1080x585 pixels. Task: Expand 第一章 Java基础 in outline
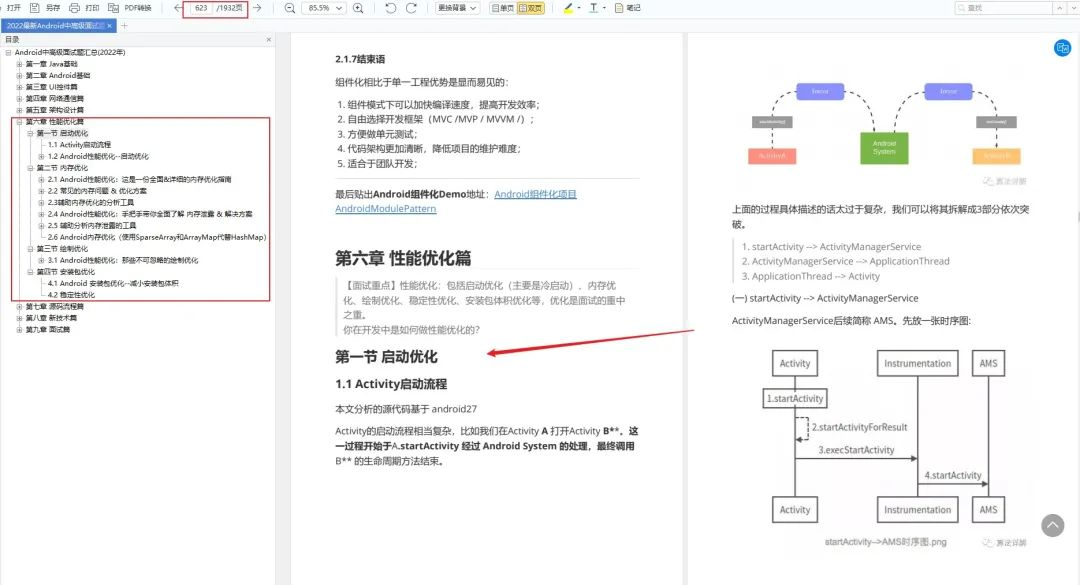click(x=19, y=64)
